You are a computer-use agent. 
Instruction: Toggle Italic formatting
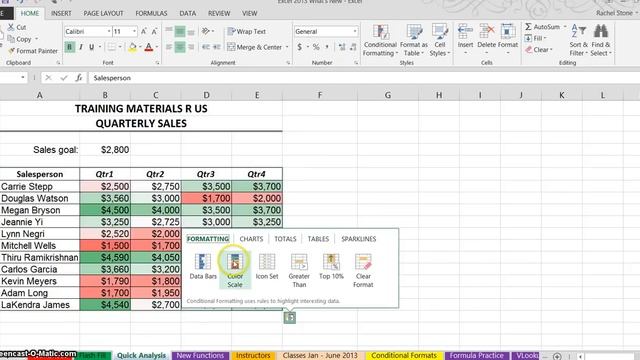click(x=81, y=47)
